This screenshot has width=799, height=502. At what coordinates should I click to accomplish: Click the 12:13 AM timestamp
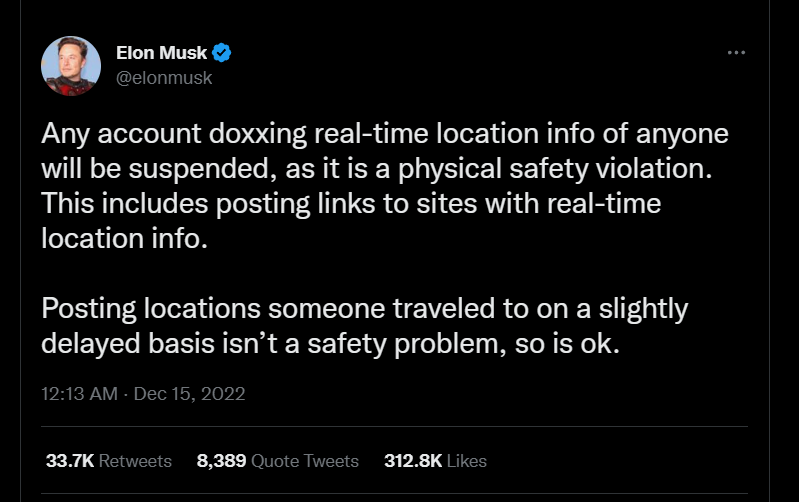tap(79, 394)
